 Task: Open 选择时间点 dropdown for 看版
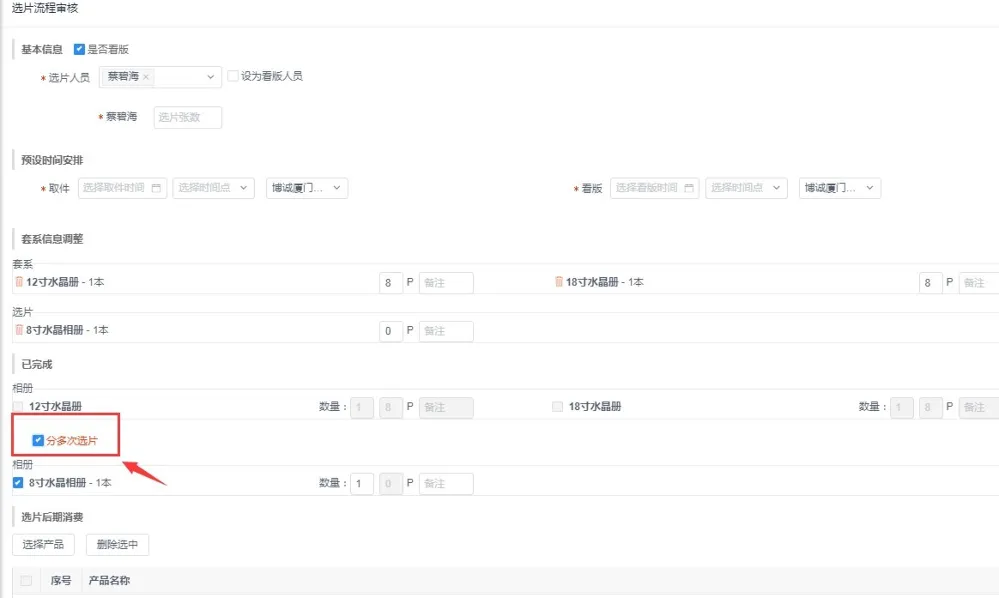click(x=746, y=188)
